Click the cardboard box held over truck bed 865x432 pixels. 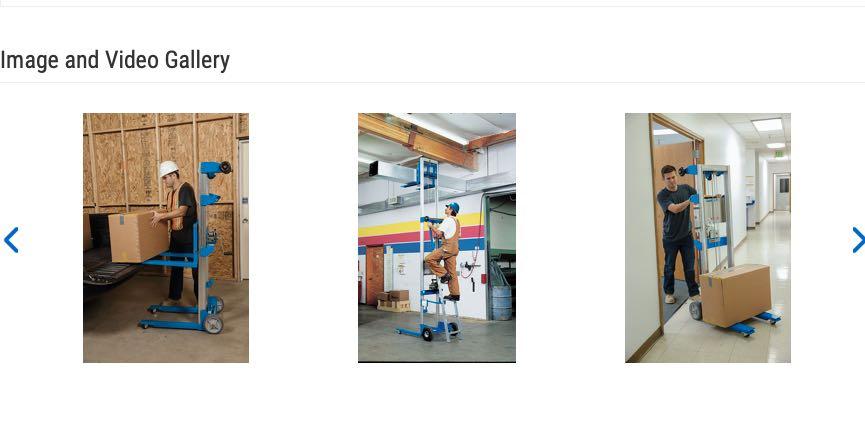click(x=138, y=237)
